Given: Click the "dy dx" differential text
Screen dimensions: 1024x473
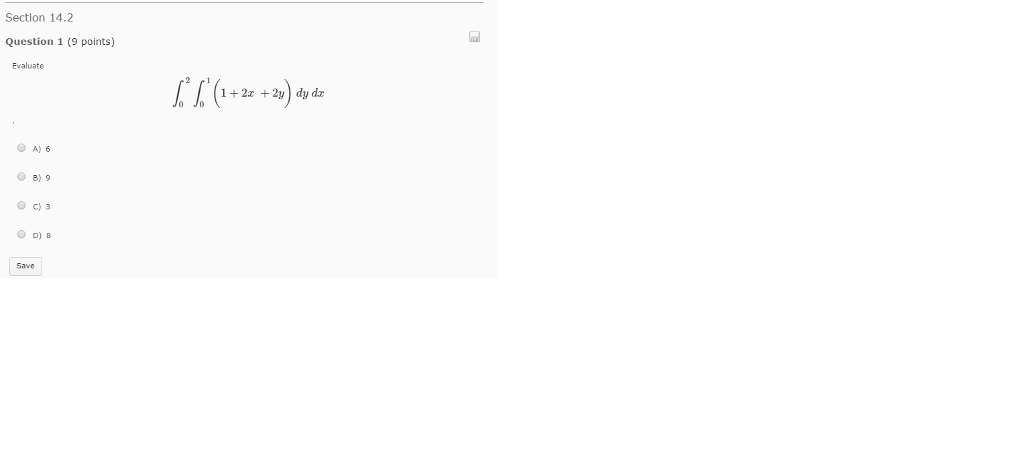Looking at the screenshot, I should click(310, 93).
